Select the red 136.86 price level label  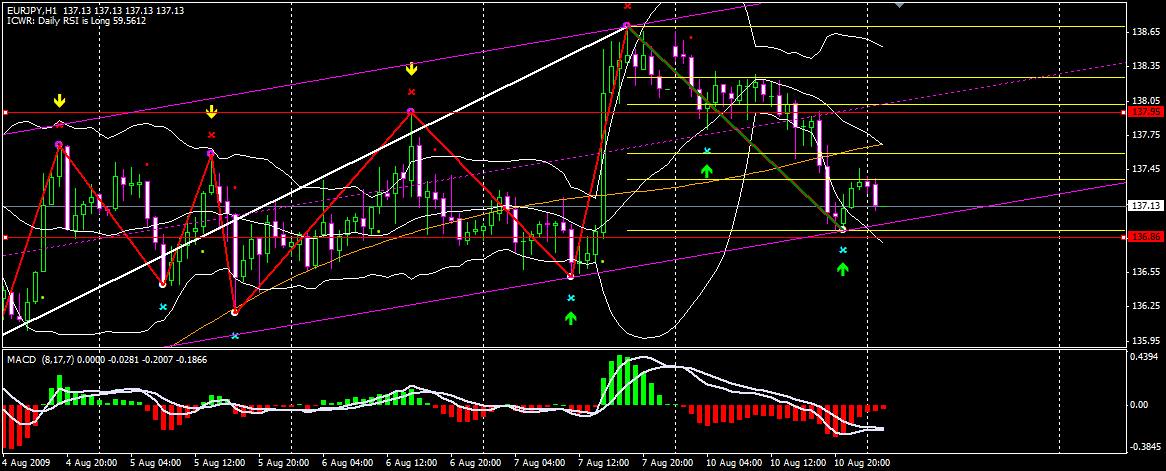pyautogui.click(x=1143, y=237)
